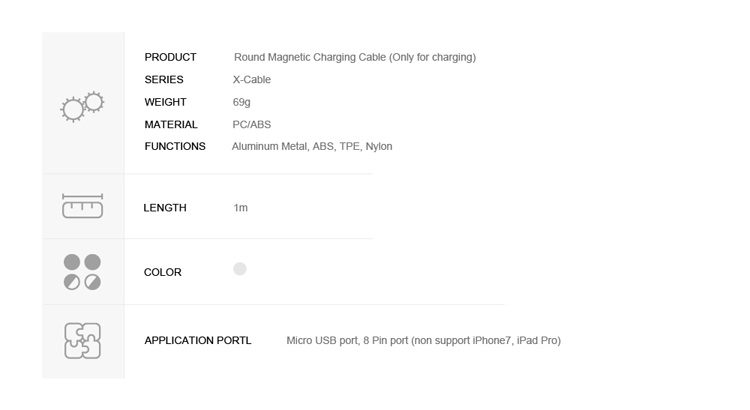The width and height of the screenshot is (750, 410).
Task: Click the MATERIAL label
Action: pyautogui.click(x=171, y=124)
